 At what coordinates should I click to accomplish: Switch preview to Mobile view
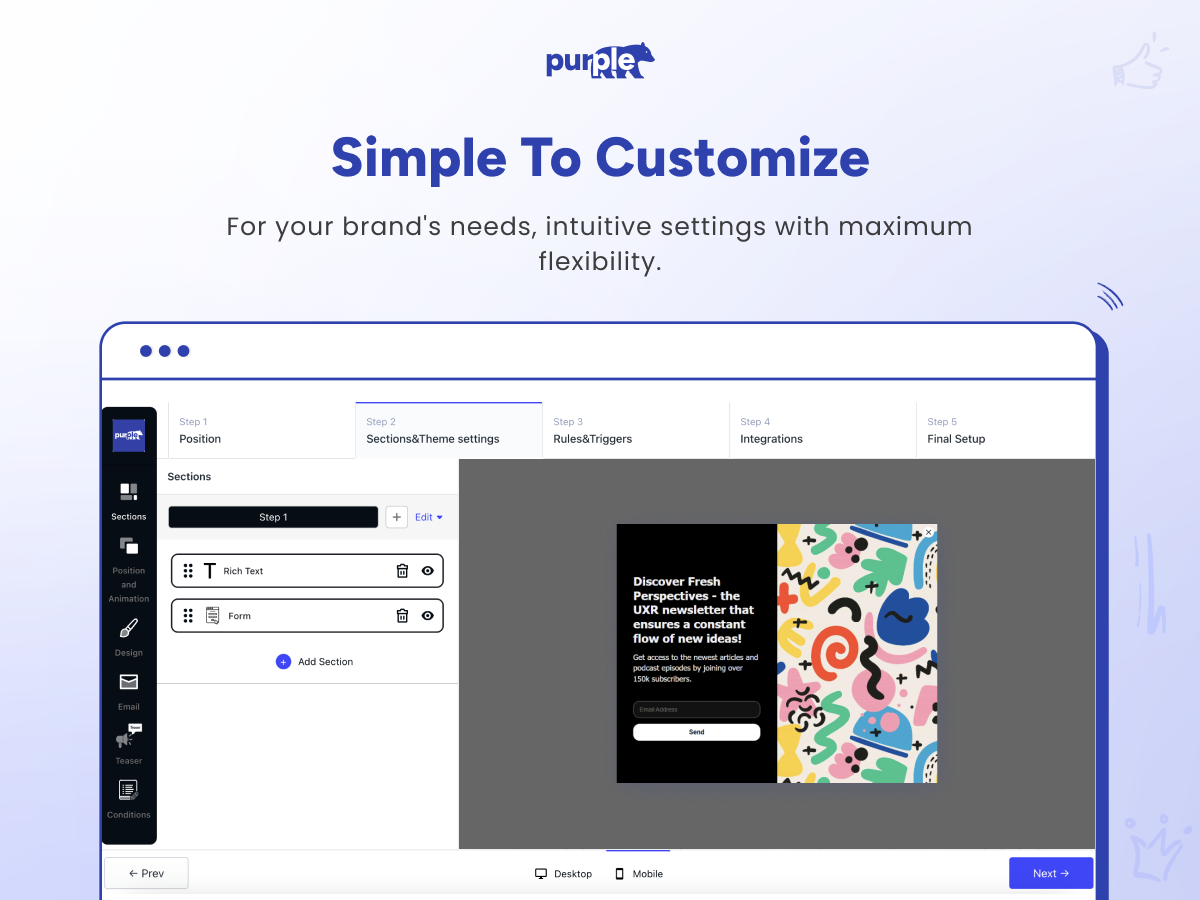point(639,873)
